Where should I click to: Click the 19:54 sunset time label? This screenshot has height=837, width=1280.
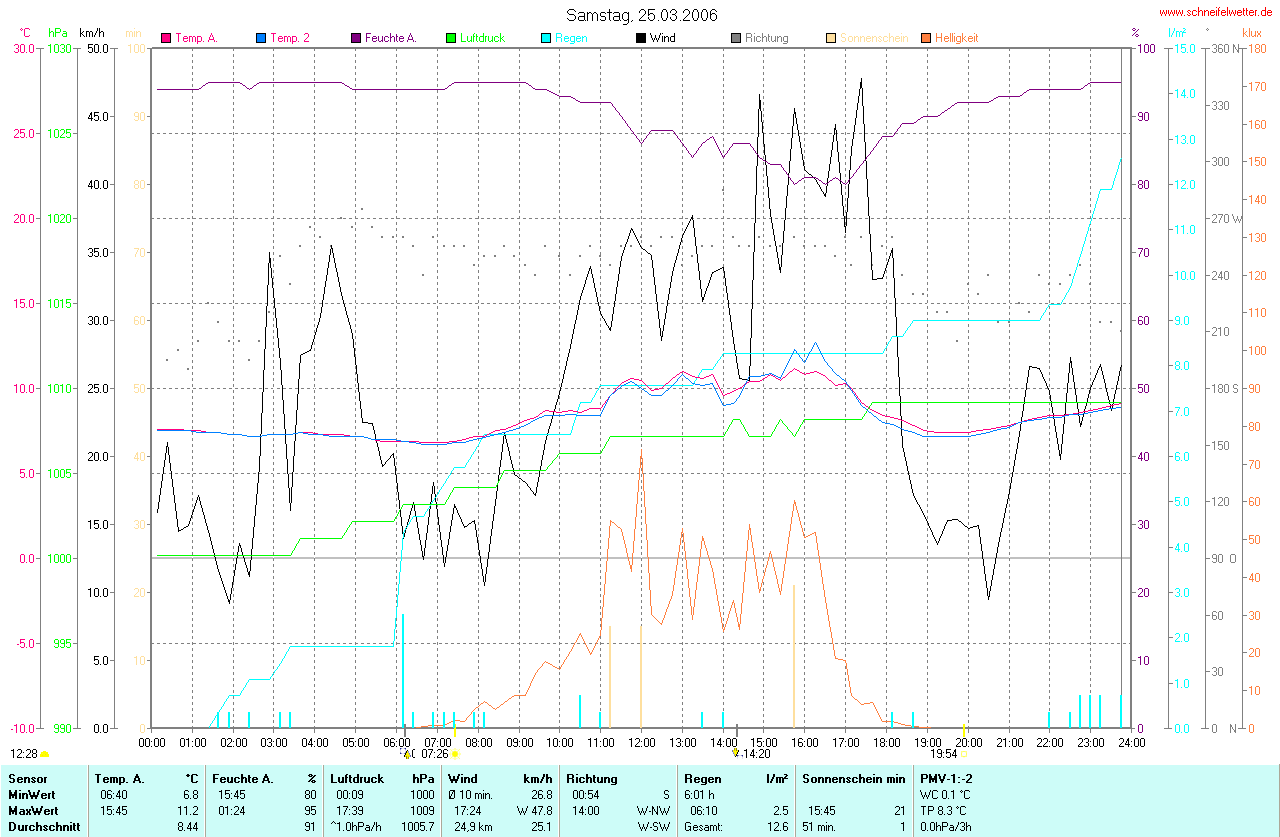point(944,754)
